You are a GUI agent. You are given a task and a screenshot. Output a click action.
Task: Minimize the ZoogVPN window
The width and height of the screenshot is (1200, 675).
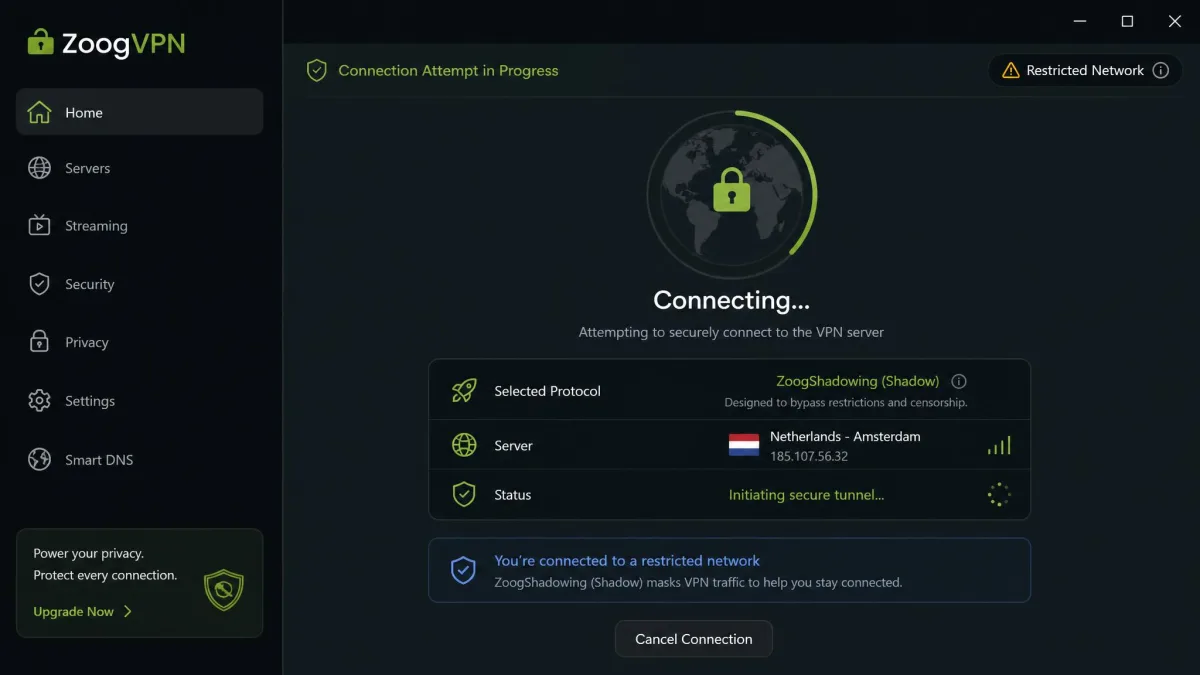point(1080,21)
